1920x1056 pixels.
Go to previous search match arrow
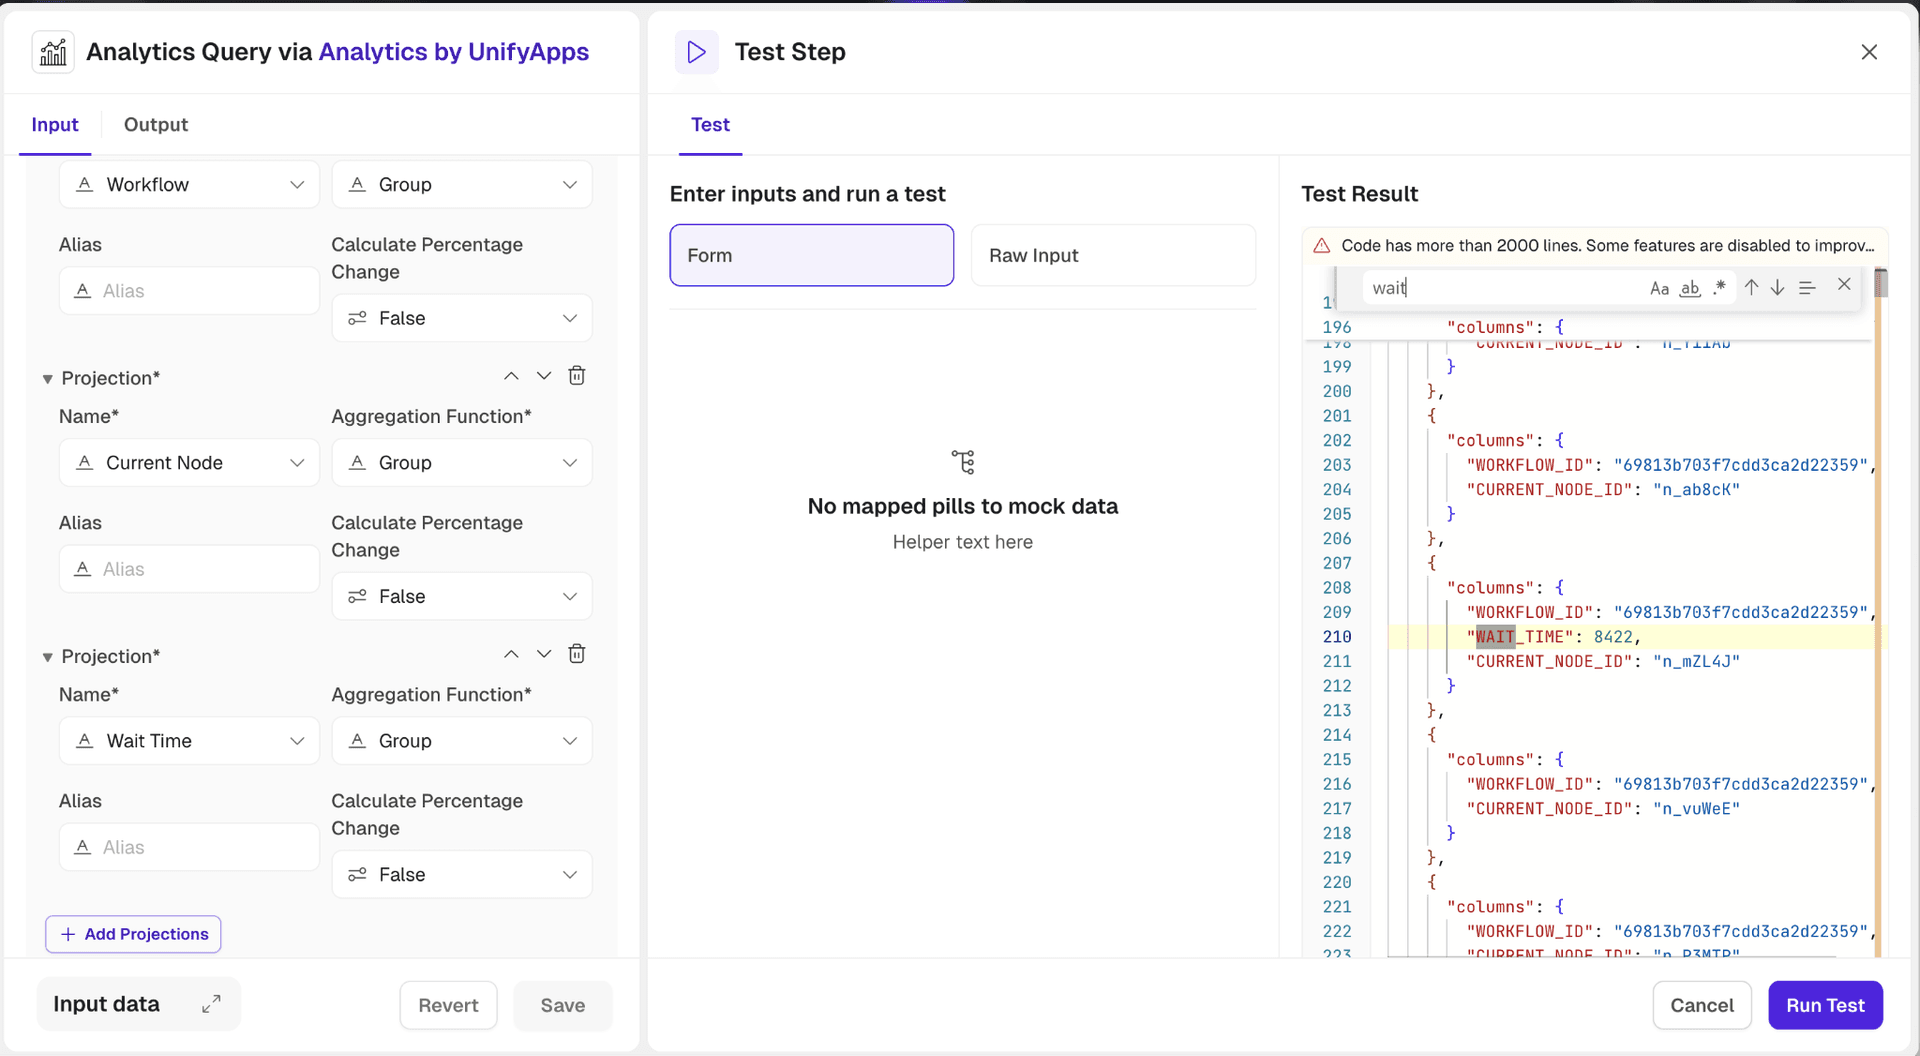pos(1751,288)
